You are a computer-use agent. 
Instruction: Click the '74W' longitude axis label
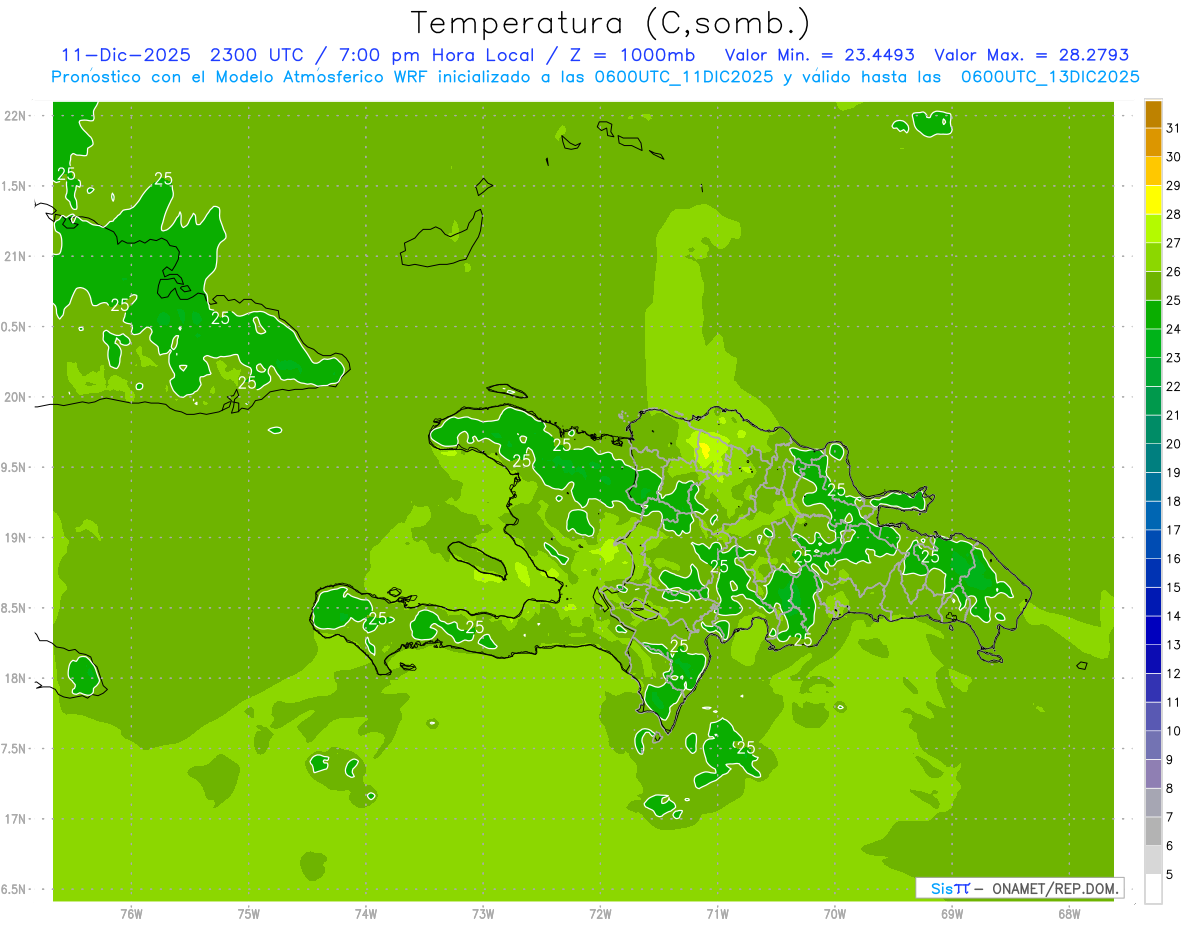tap(365, 913)
